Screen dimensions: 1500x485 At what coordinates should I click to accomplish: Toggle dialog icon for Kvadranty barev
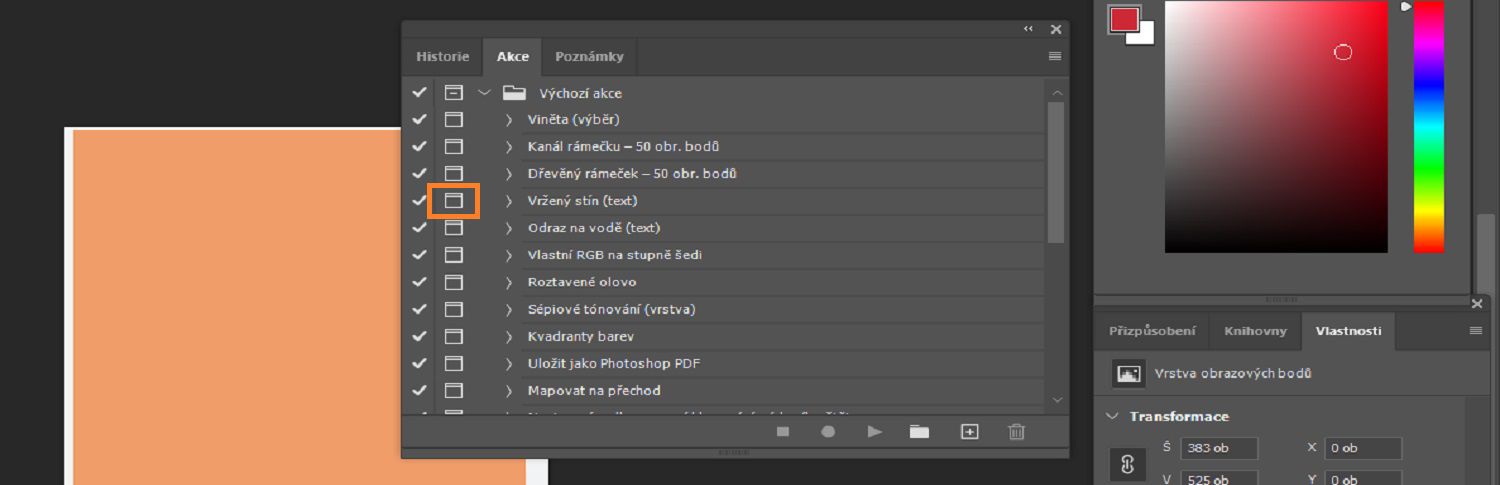tap(454, 336)
